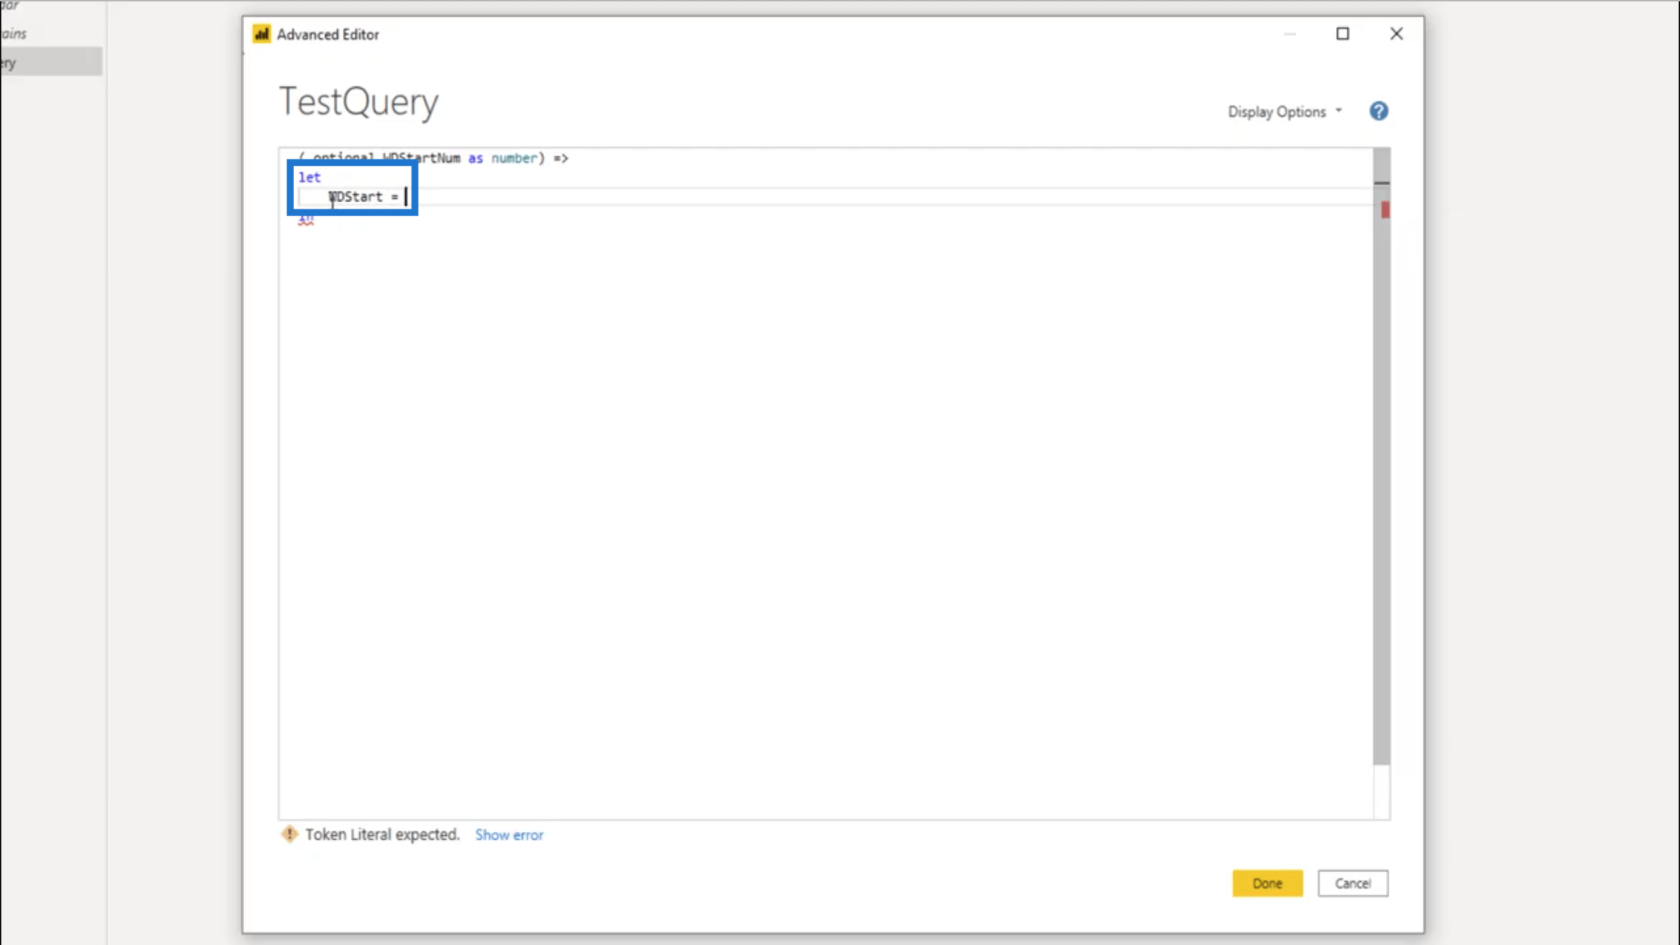The height and width of the screenshot is (945, 1680).
Task: Click the TestQuery title heading
Action: (x=358, y=101)
